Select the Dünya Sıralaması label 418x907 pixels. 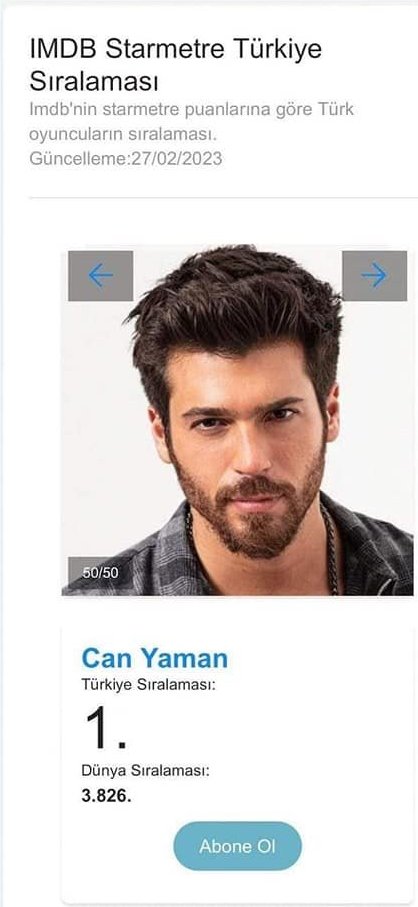point(145,771)
